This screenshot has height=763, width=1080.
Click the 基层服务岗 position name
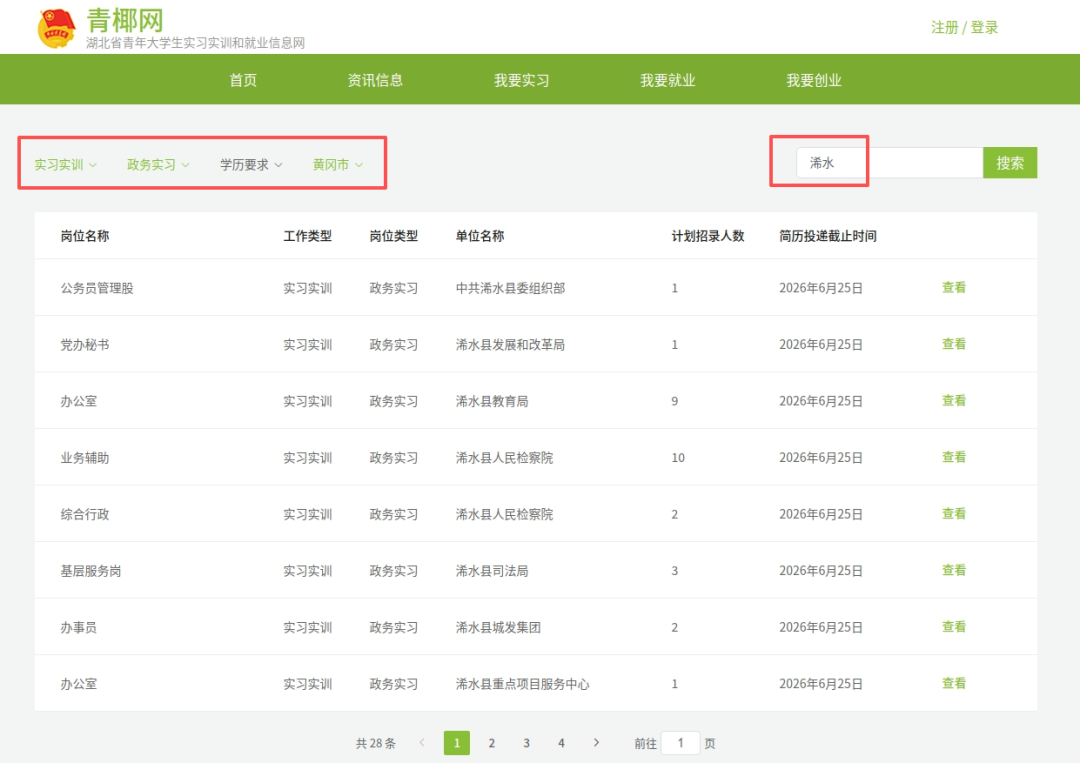click(91, 571)
